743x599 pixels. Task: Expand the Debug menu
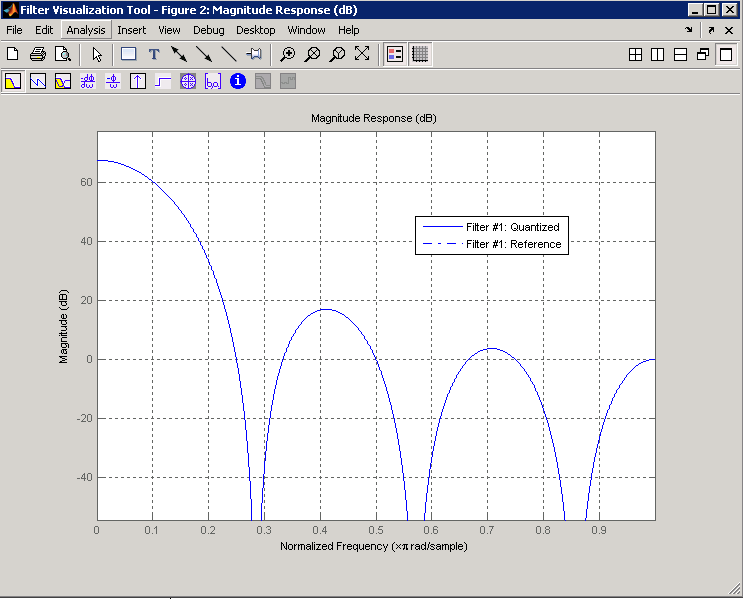[x=209, y=30]
